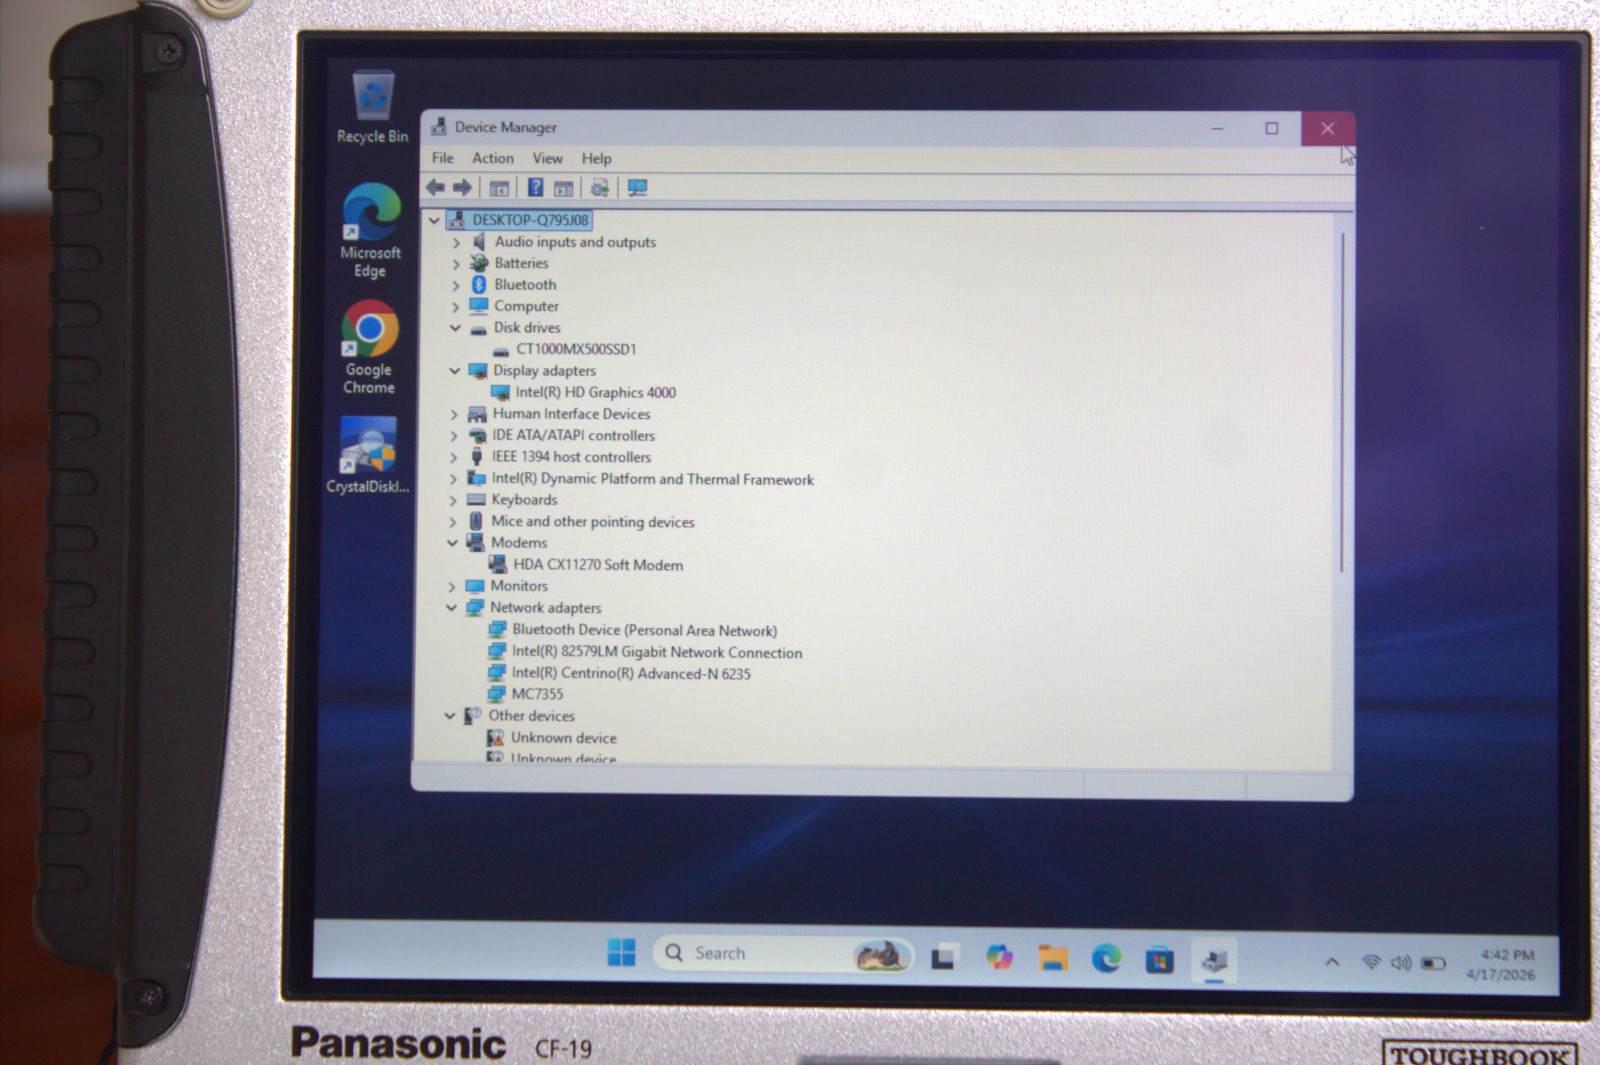Open Task View from the taskbar
The image size is (1600, 1065).
(x=943, y=958)
